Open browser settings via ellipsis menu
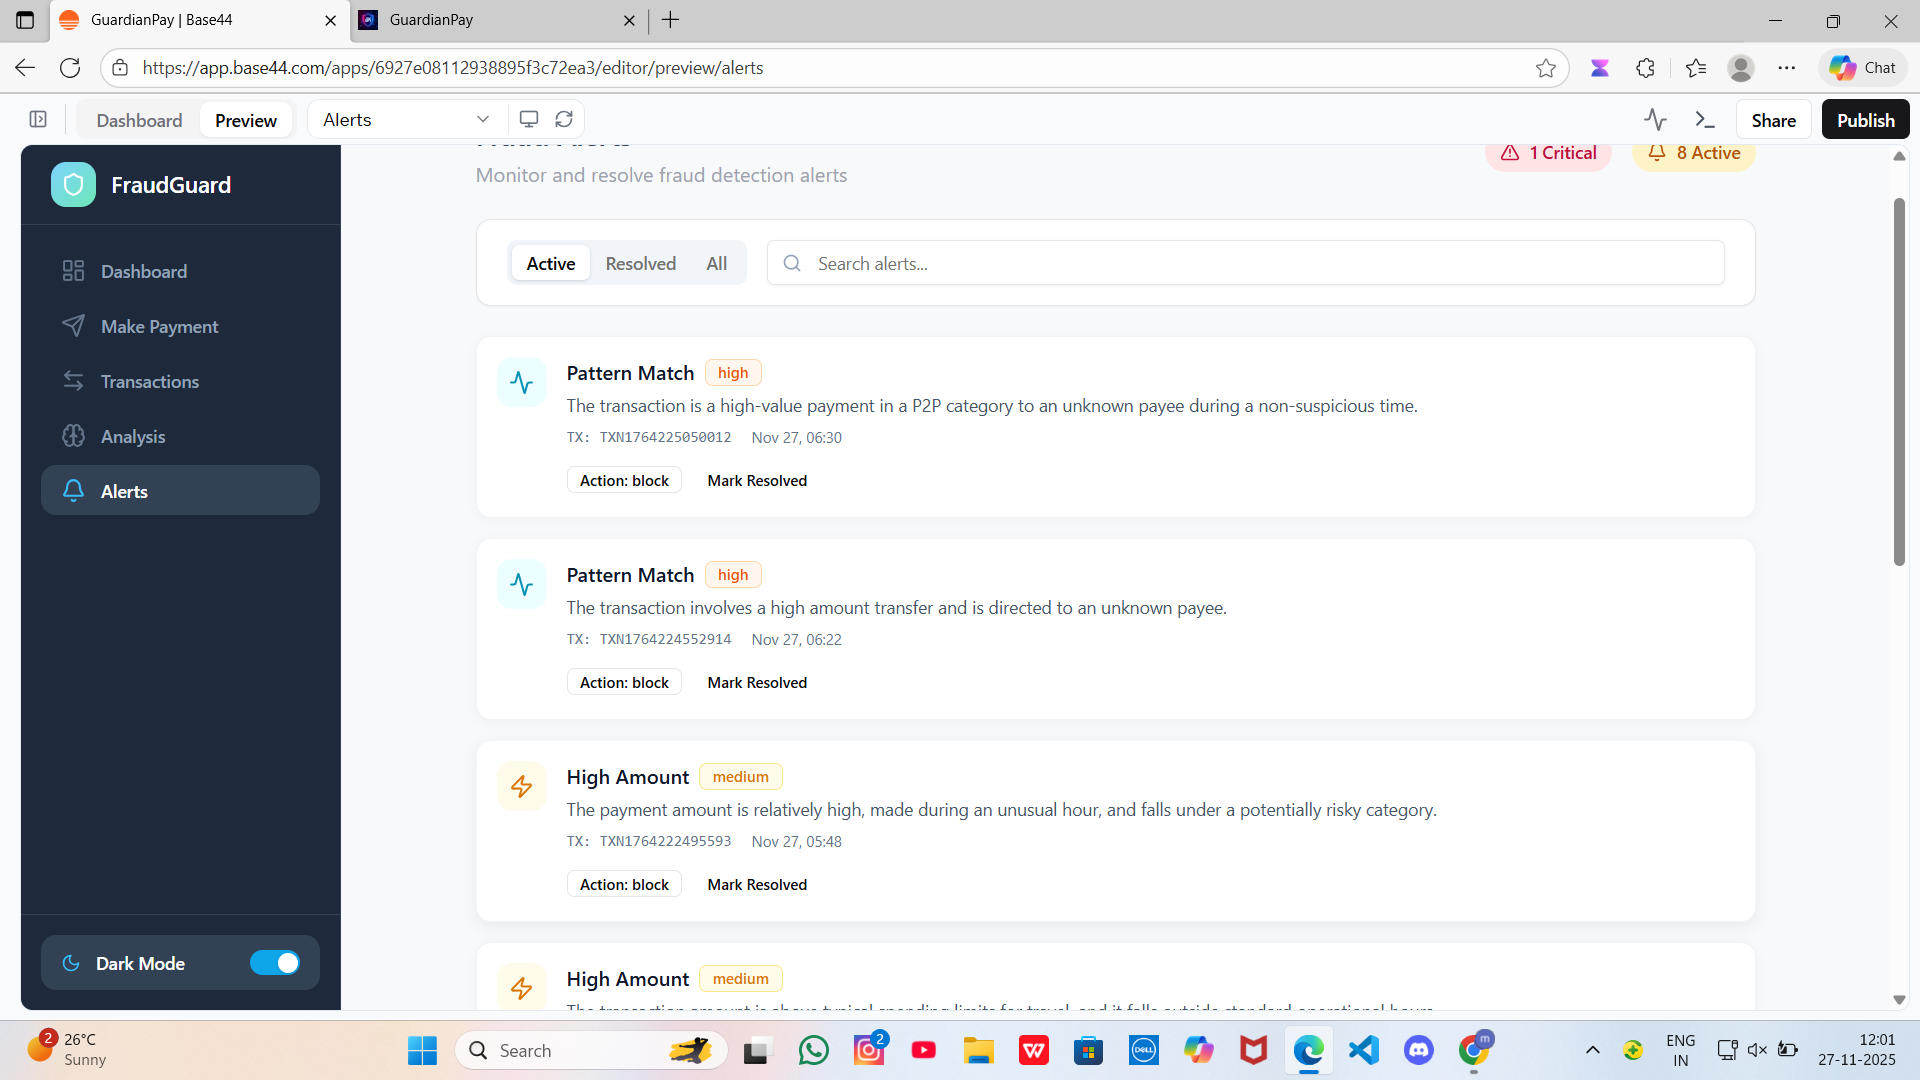 pos(1789,67)
